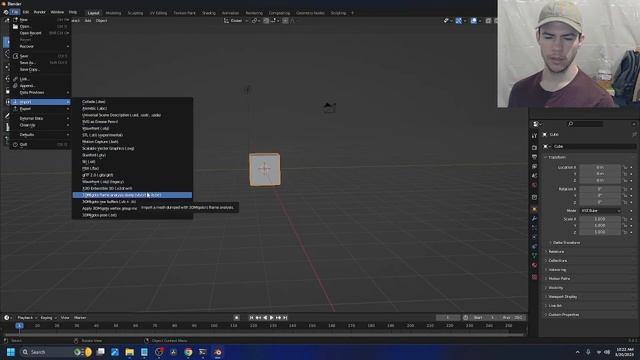
Task: Open Chrome from the Windows taskbar
Action: (188, 352)
